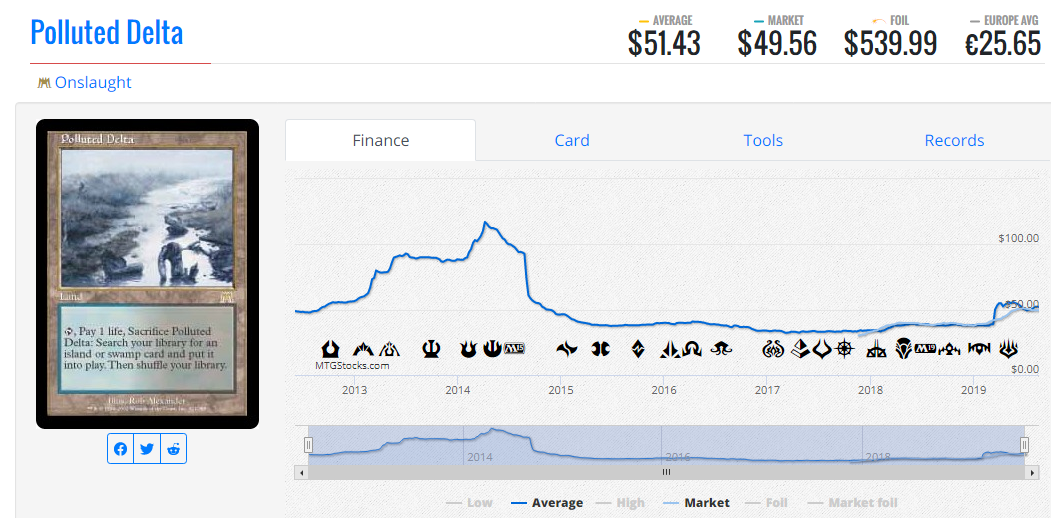Click the Oath of the Gatewatch symbol

[x=672, y=348]
